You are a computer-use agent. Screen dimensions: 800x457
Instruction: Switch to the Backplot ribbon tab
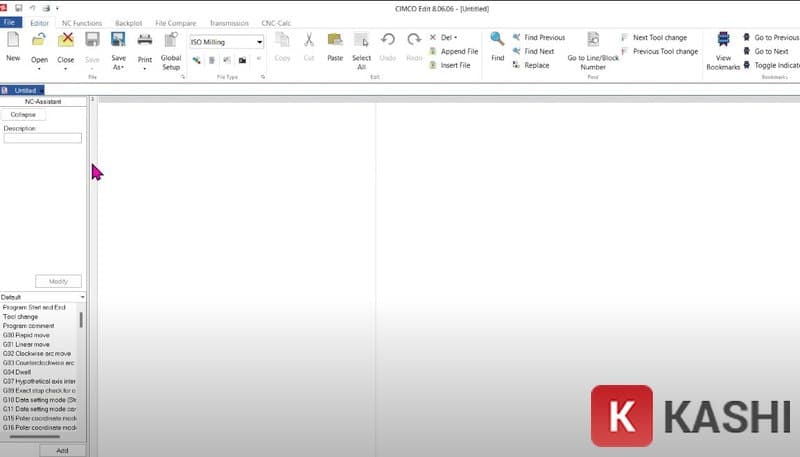(128, 22)
